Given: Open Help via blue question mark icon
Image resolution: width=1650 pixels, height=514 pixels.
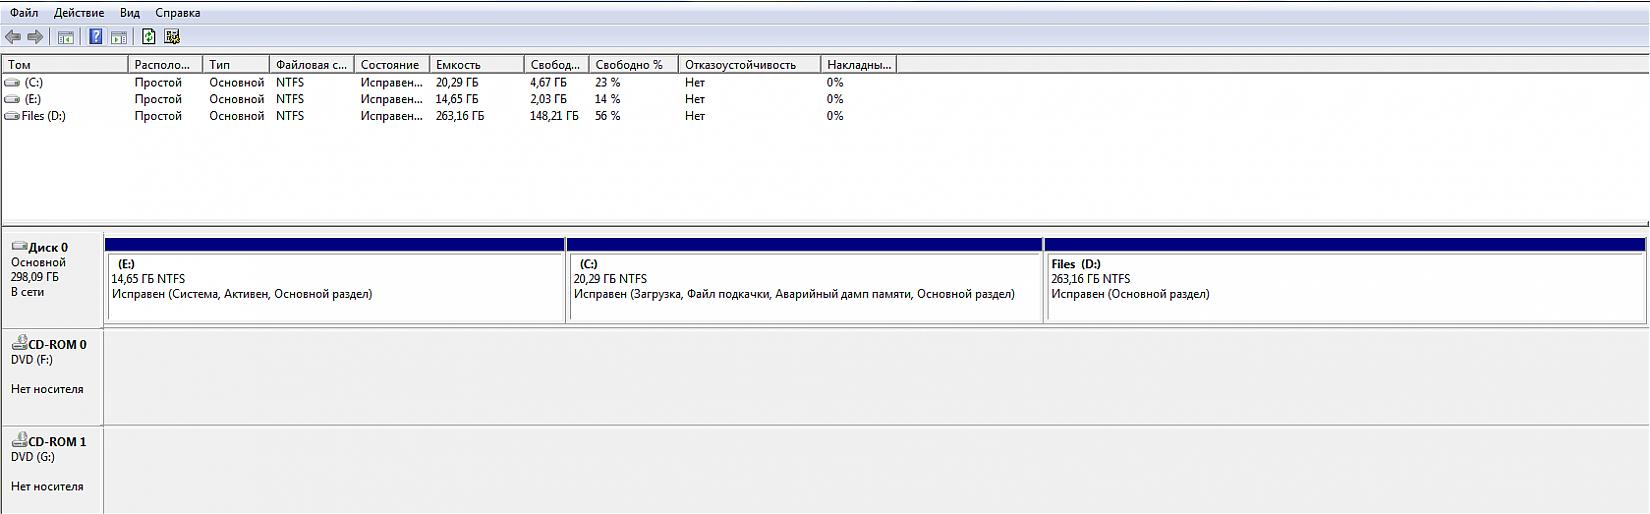Looking at the screenshot, I should click(95, 37).
